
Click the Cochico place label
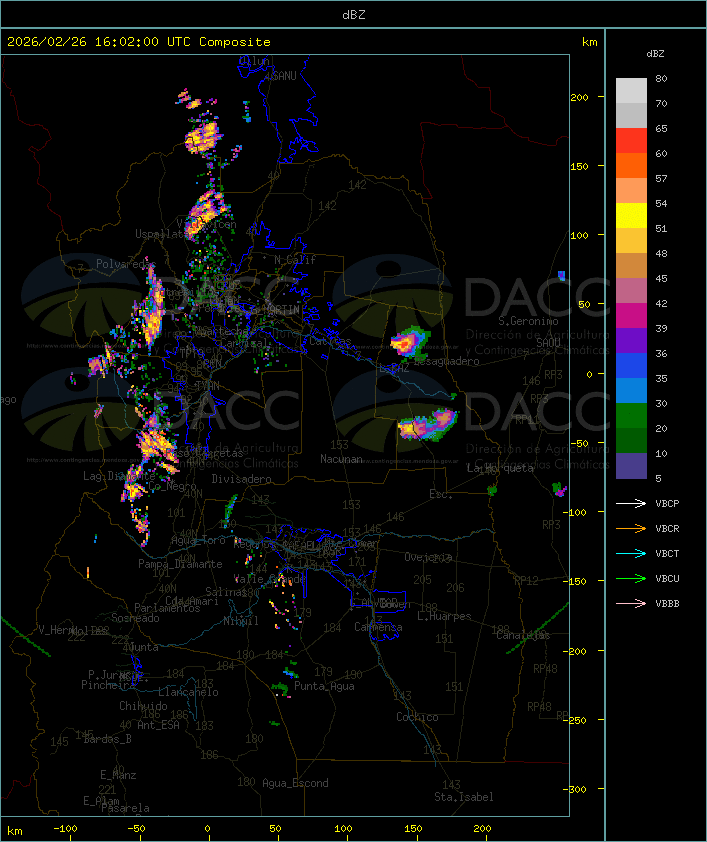(417, 717)
